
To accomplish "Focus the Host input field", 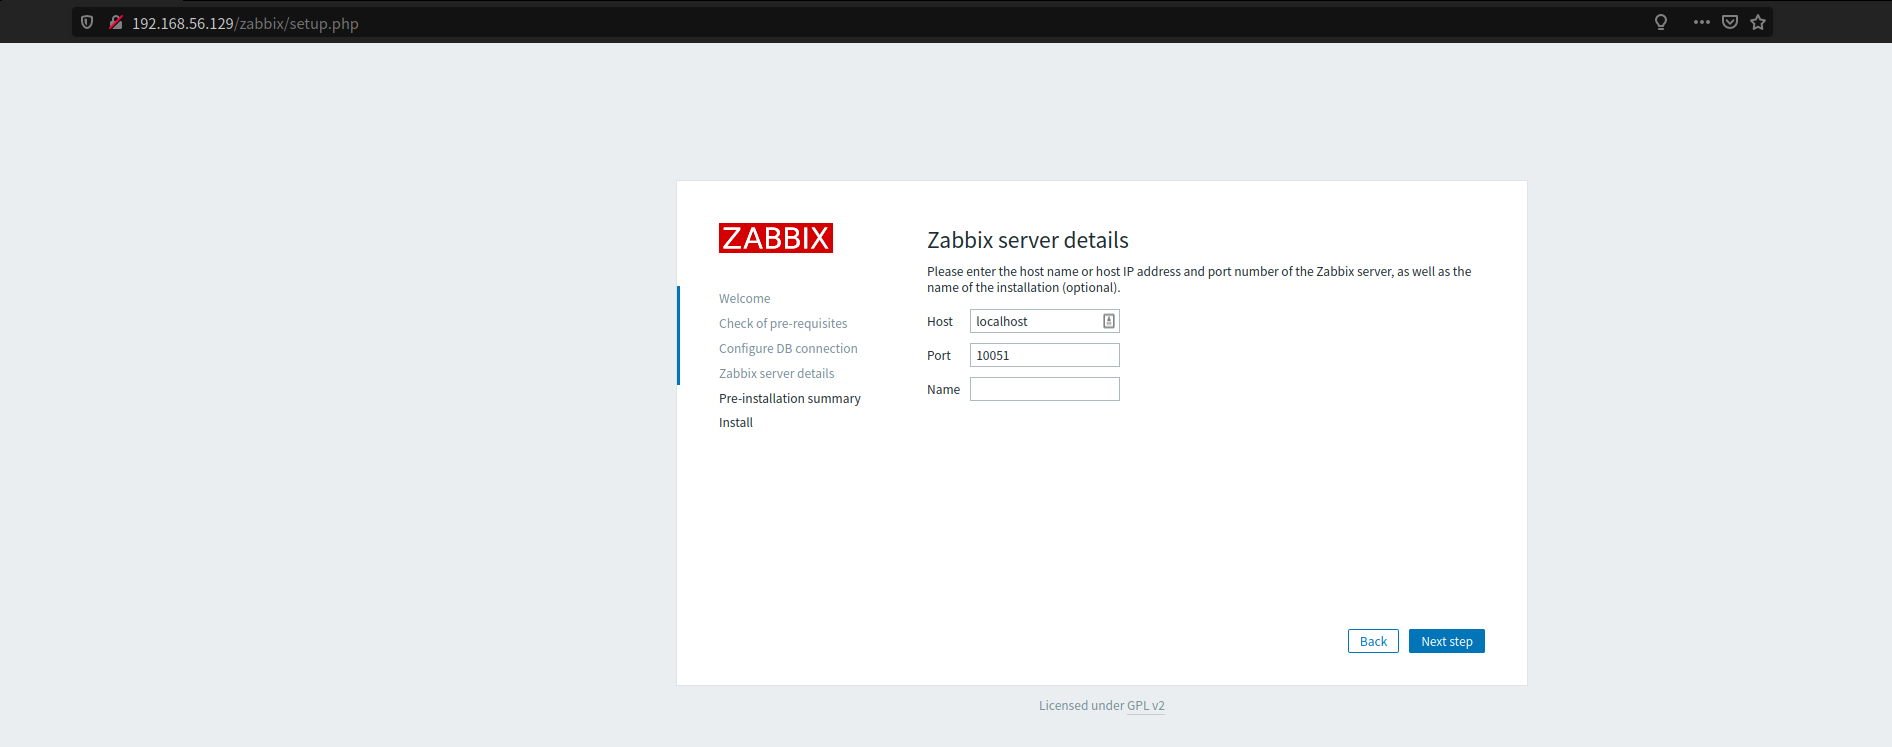I will pos(1044,321).
